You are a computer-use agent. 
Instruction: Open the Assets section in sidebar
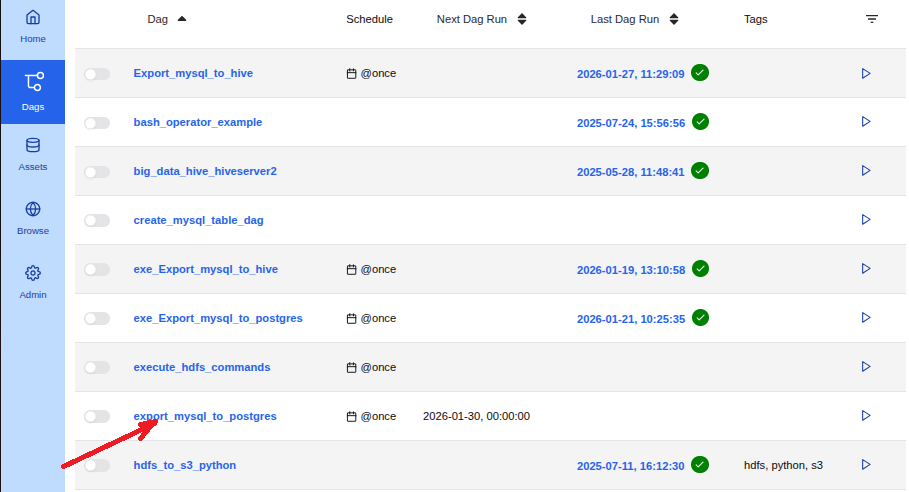[x=33, y=154]
